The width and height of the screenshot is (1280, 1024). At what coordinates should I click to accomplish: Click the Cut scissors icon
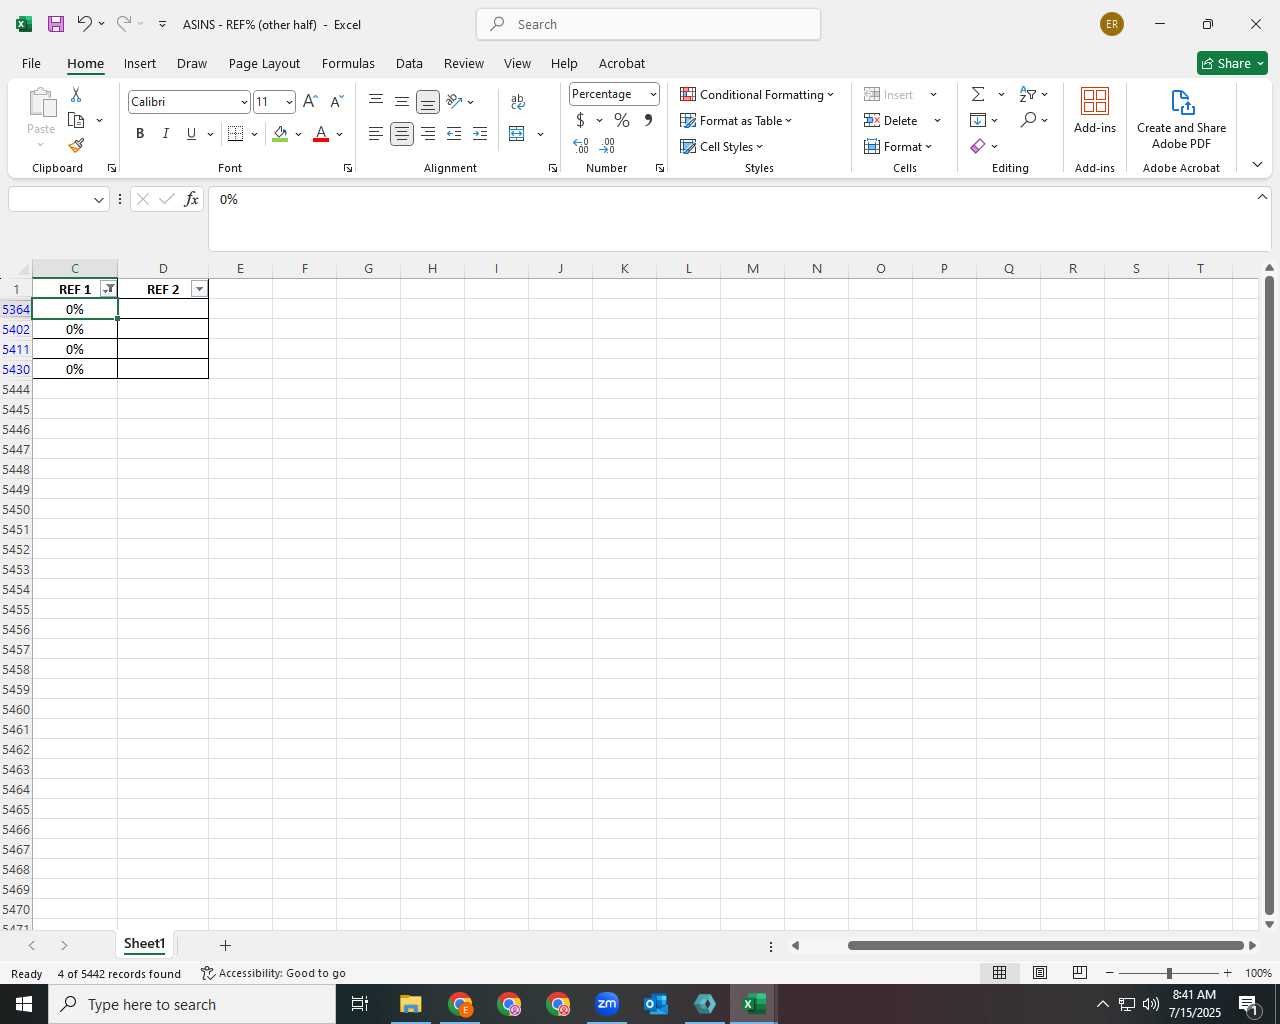click(76, 95)
